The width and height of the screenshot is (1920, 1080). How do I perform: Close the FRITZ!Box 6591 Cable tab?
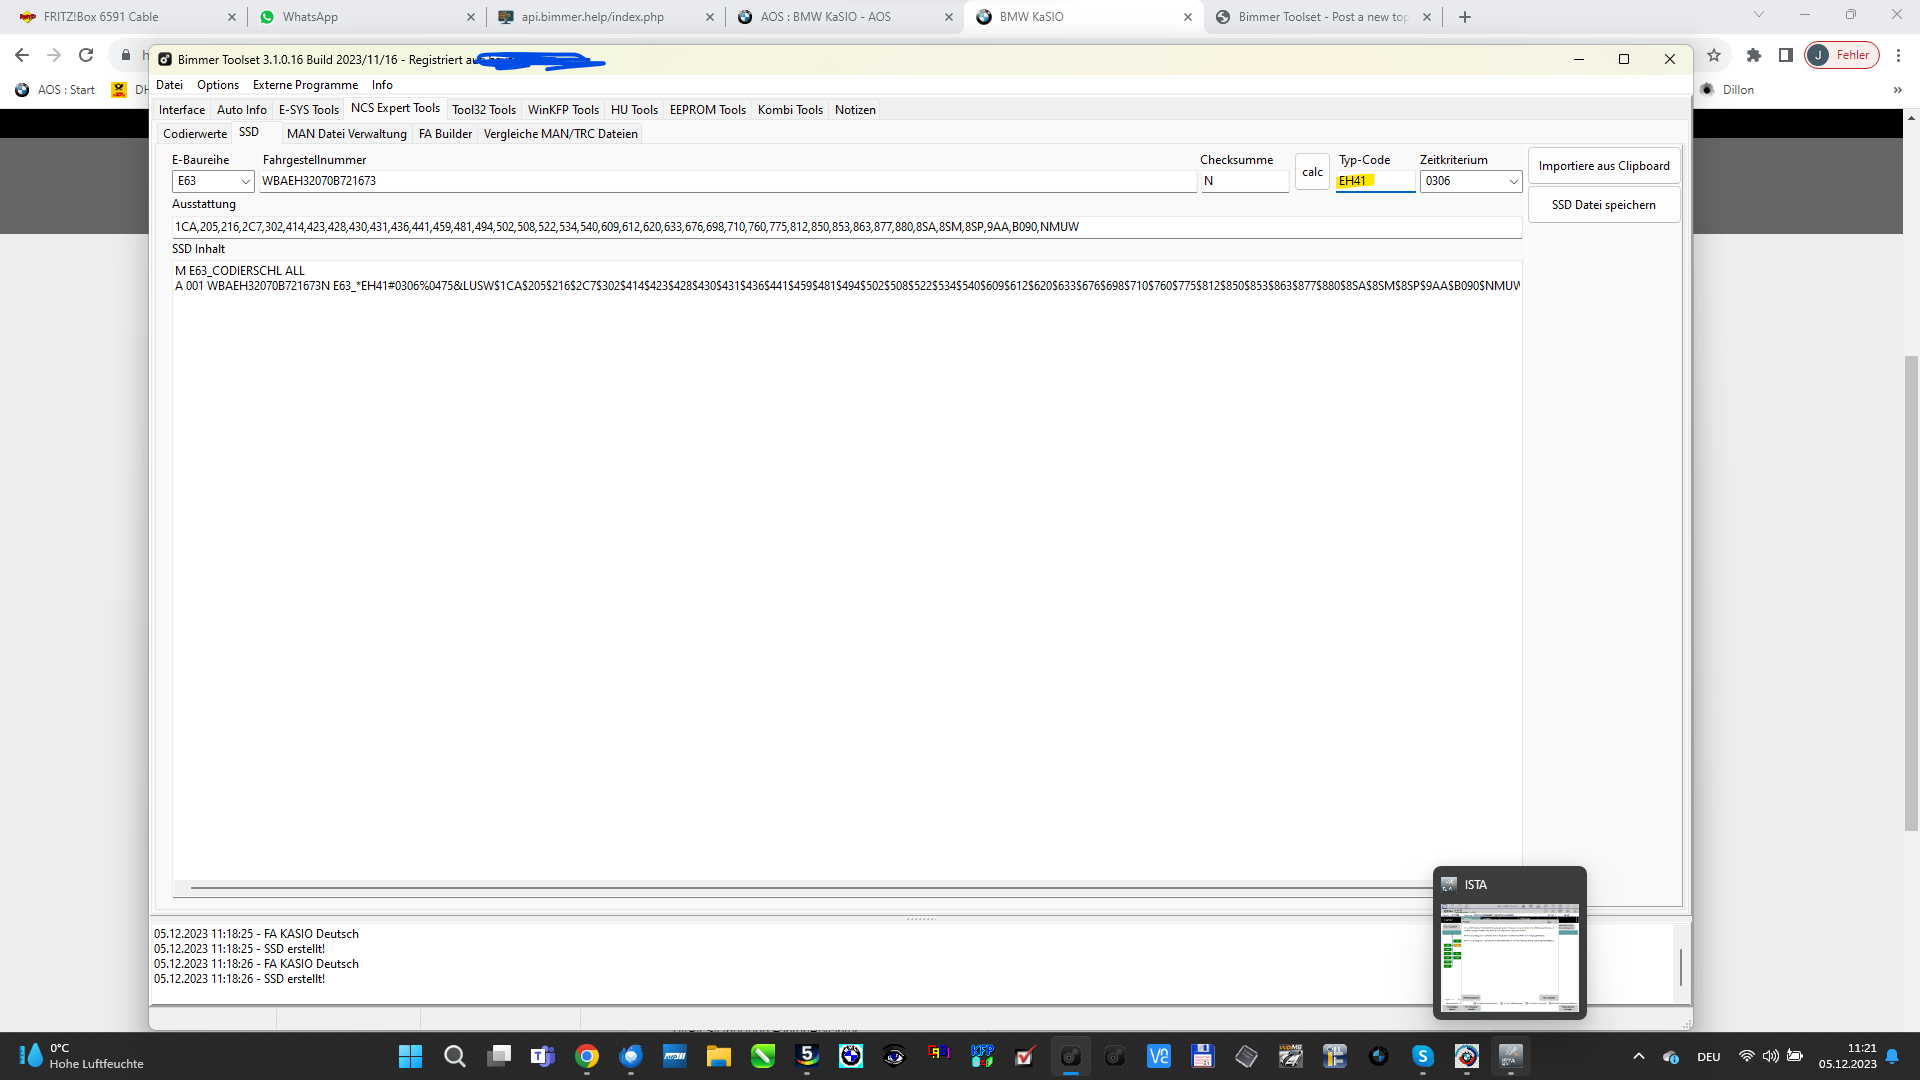coord(232,17)
